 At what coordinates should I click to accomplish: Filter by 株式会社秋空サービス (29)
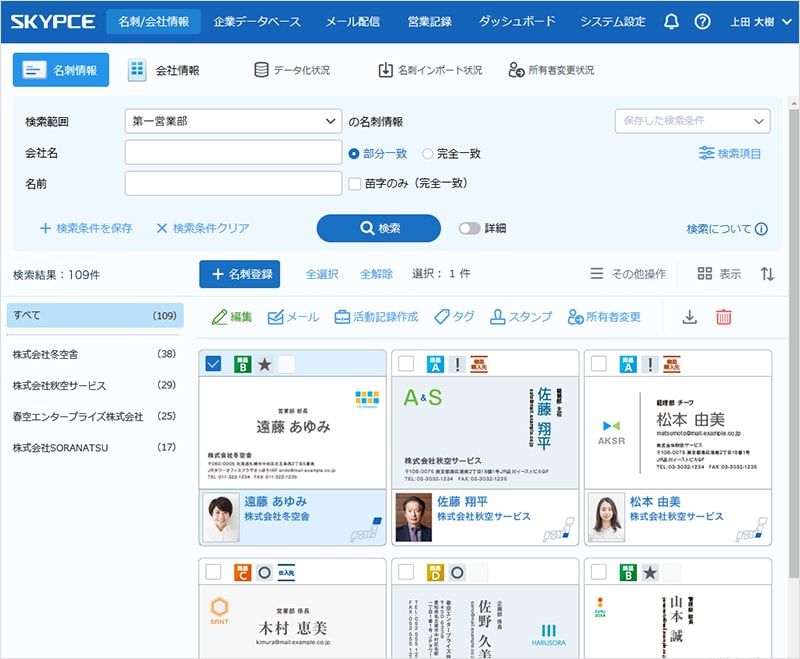94,386
